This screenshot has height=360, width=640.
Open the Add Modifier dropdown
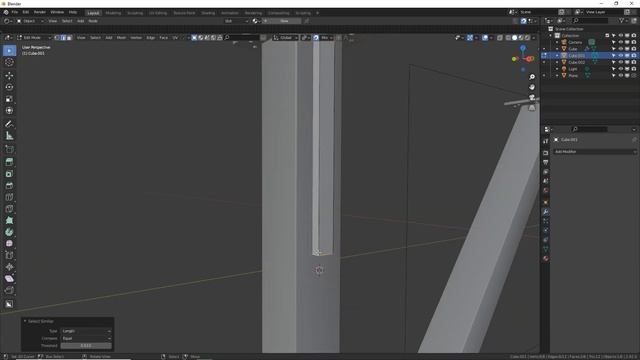tap(595, 151)
